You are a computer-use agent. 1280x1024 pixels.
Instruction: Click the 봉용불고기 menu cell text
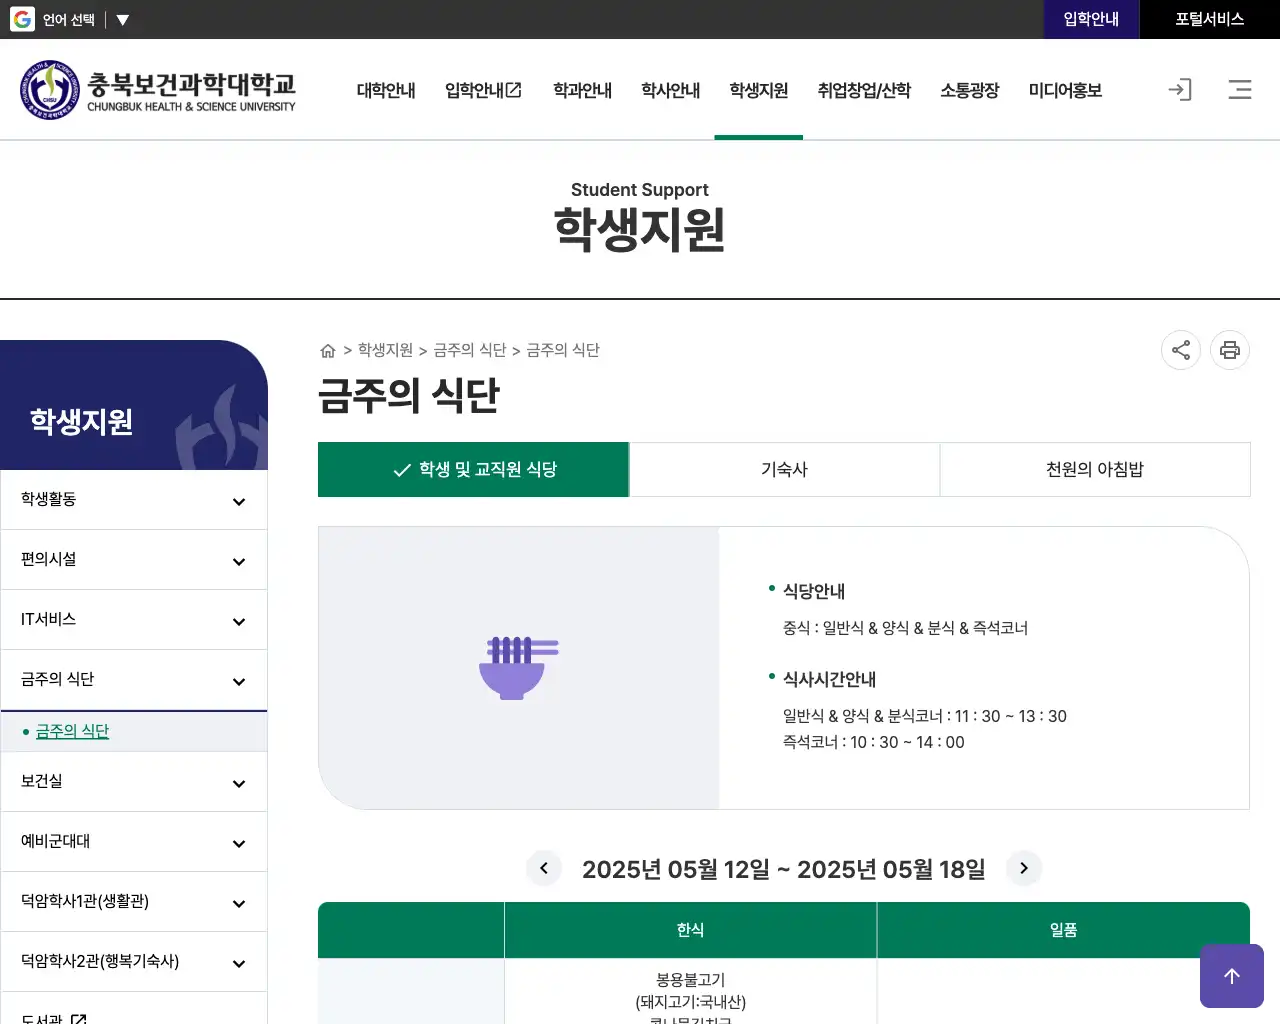coord(690,980)
